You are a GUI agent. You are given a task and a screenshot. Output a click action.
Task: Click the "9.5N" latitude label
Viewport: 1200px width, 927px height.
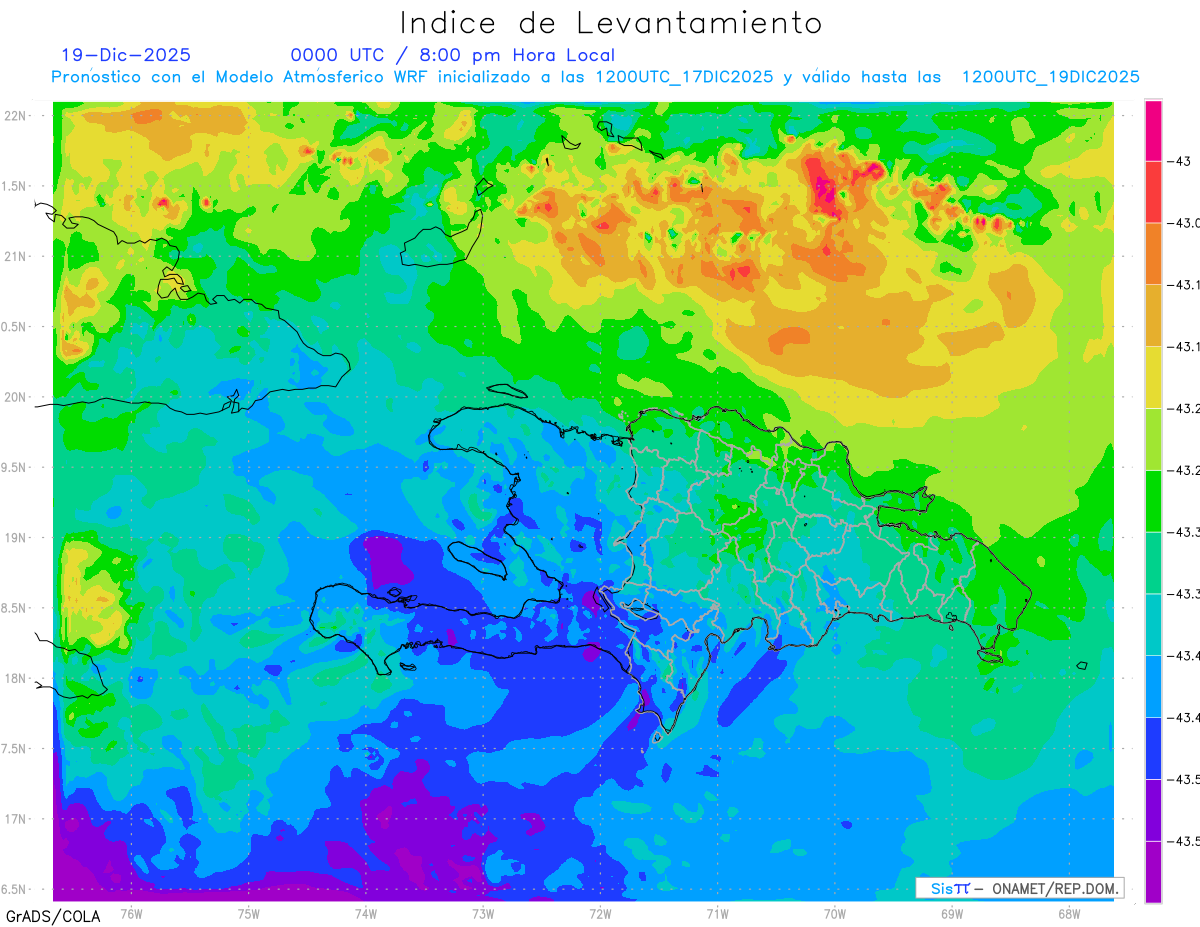point(15,467)
